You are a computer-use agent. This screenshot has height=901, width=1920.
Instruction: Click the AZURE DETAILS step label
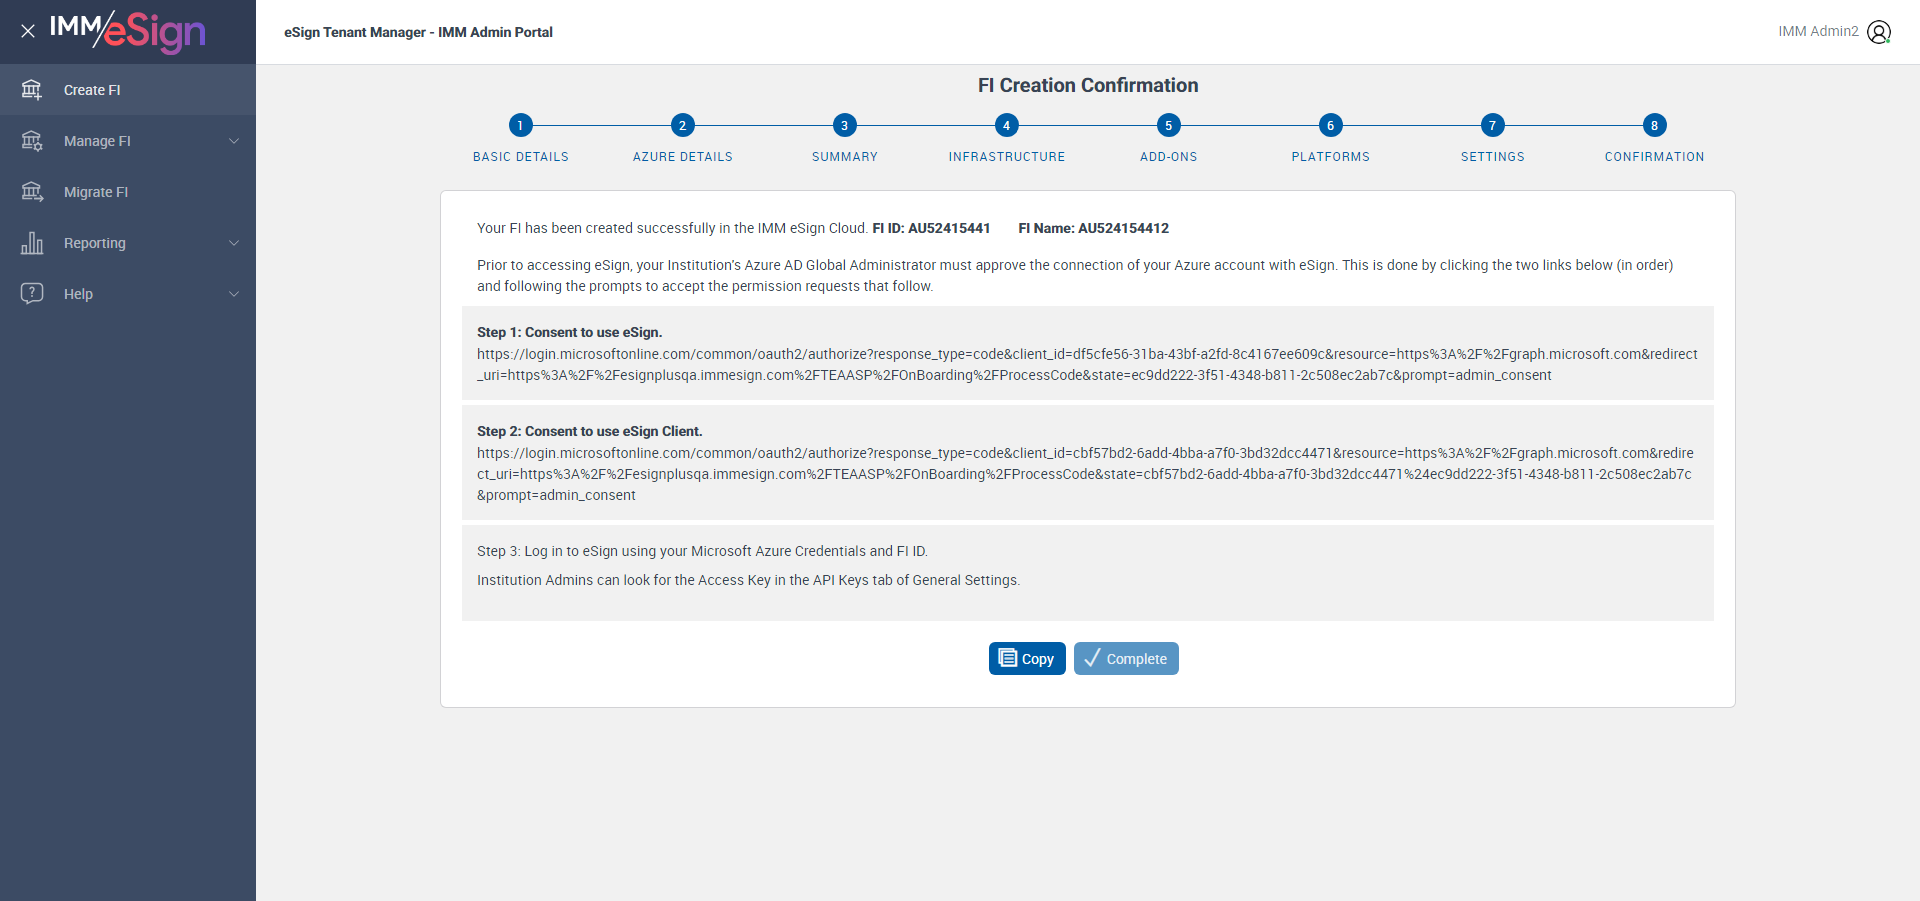pos(683,157)
